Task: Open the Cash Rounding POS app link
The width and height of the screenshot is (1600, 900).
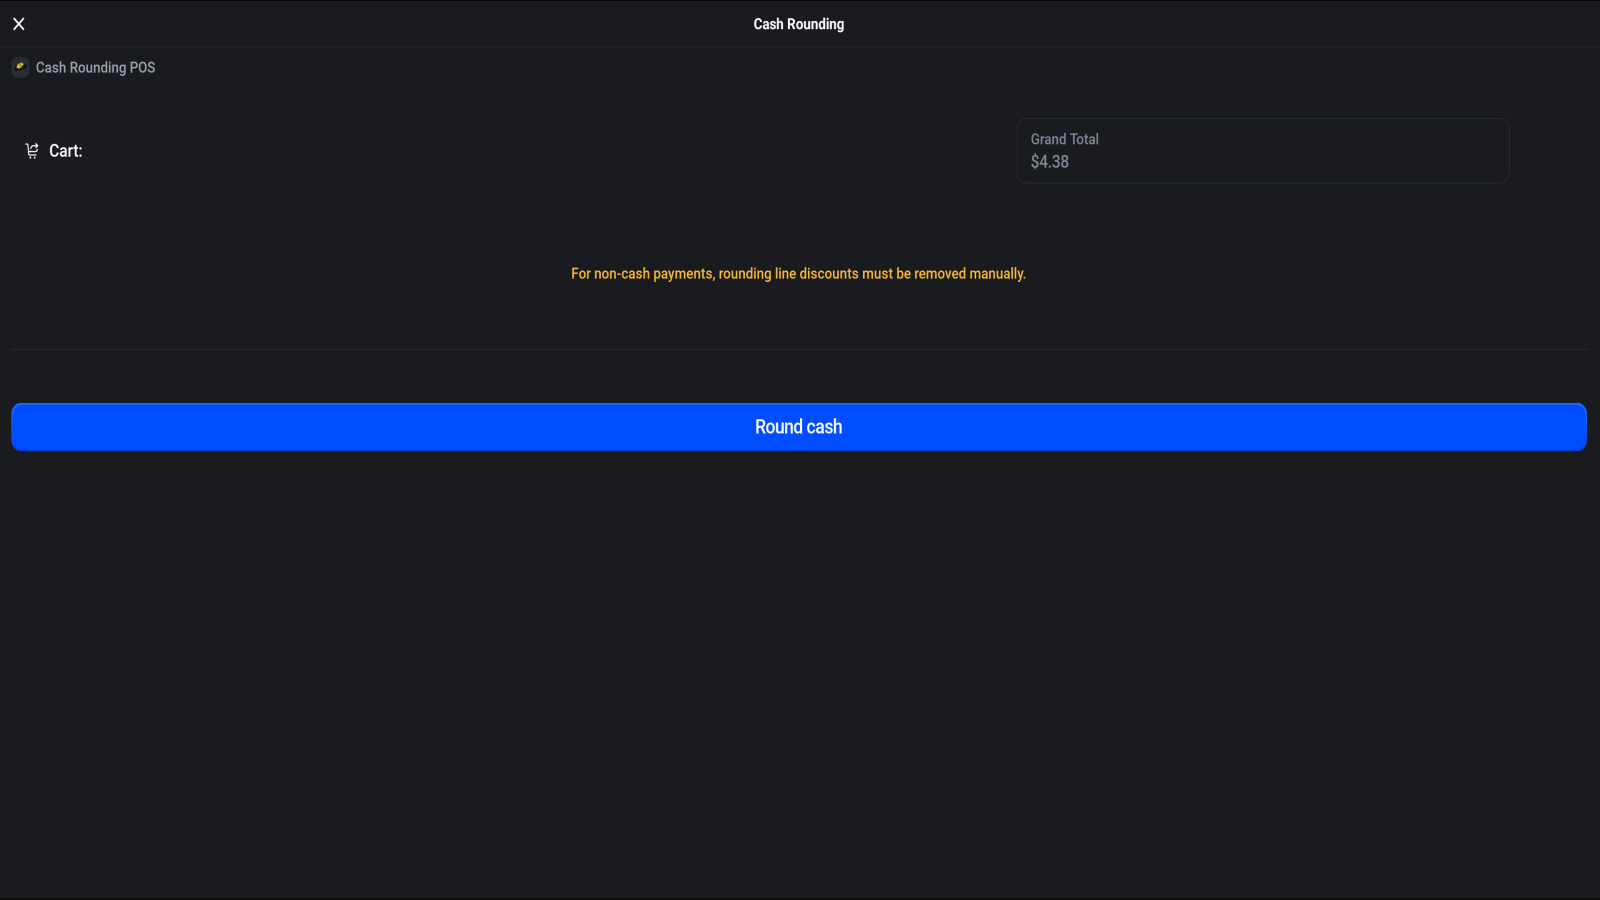Action: pos(95,67)
